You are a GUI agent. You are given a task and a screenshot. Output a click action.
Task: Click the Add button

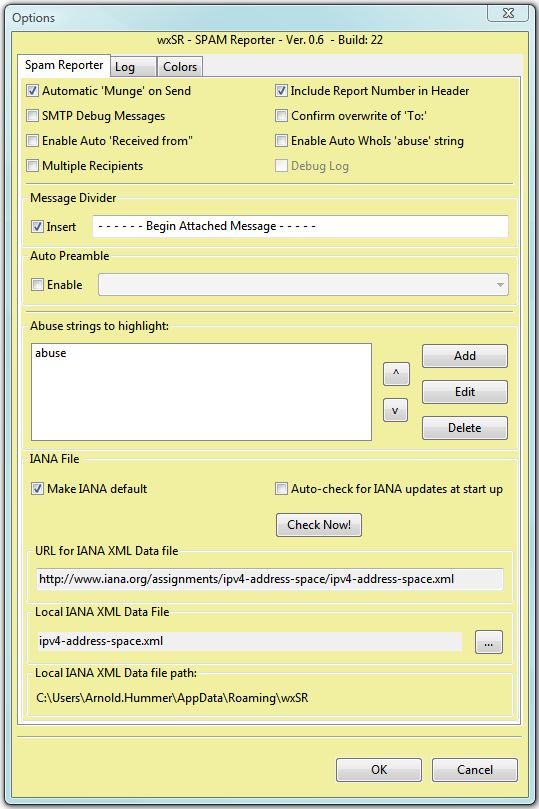point(465,356)
